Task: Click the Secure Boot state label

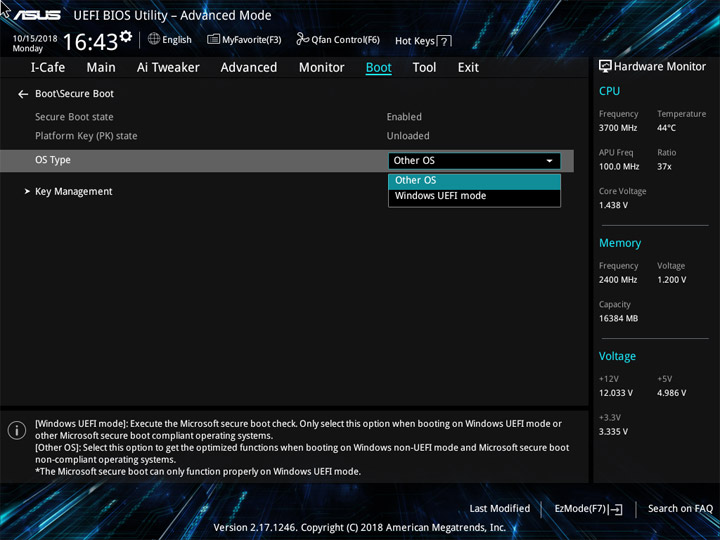Action: 74,117
